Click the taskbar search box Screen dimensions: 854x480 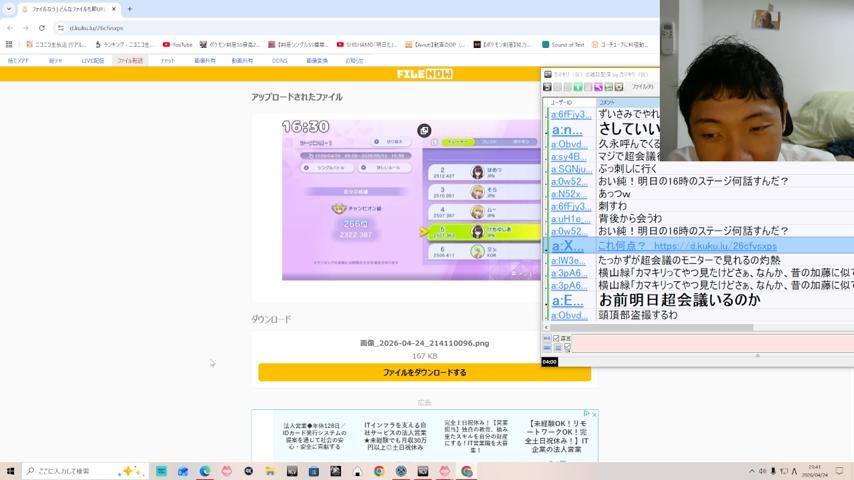pyautogui.click(x=85, y=471)
